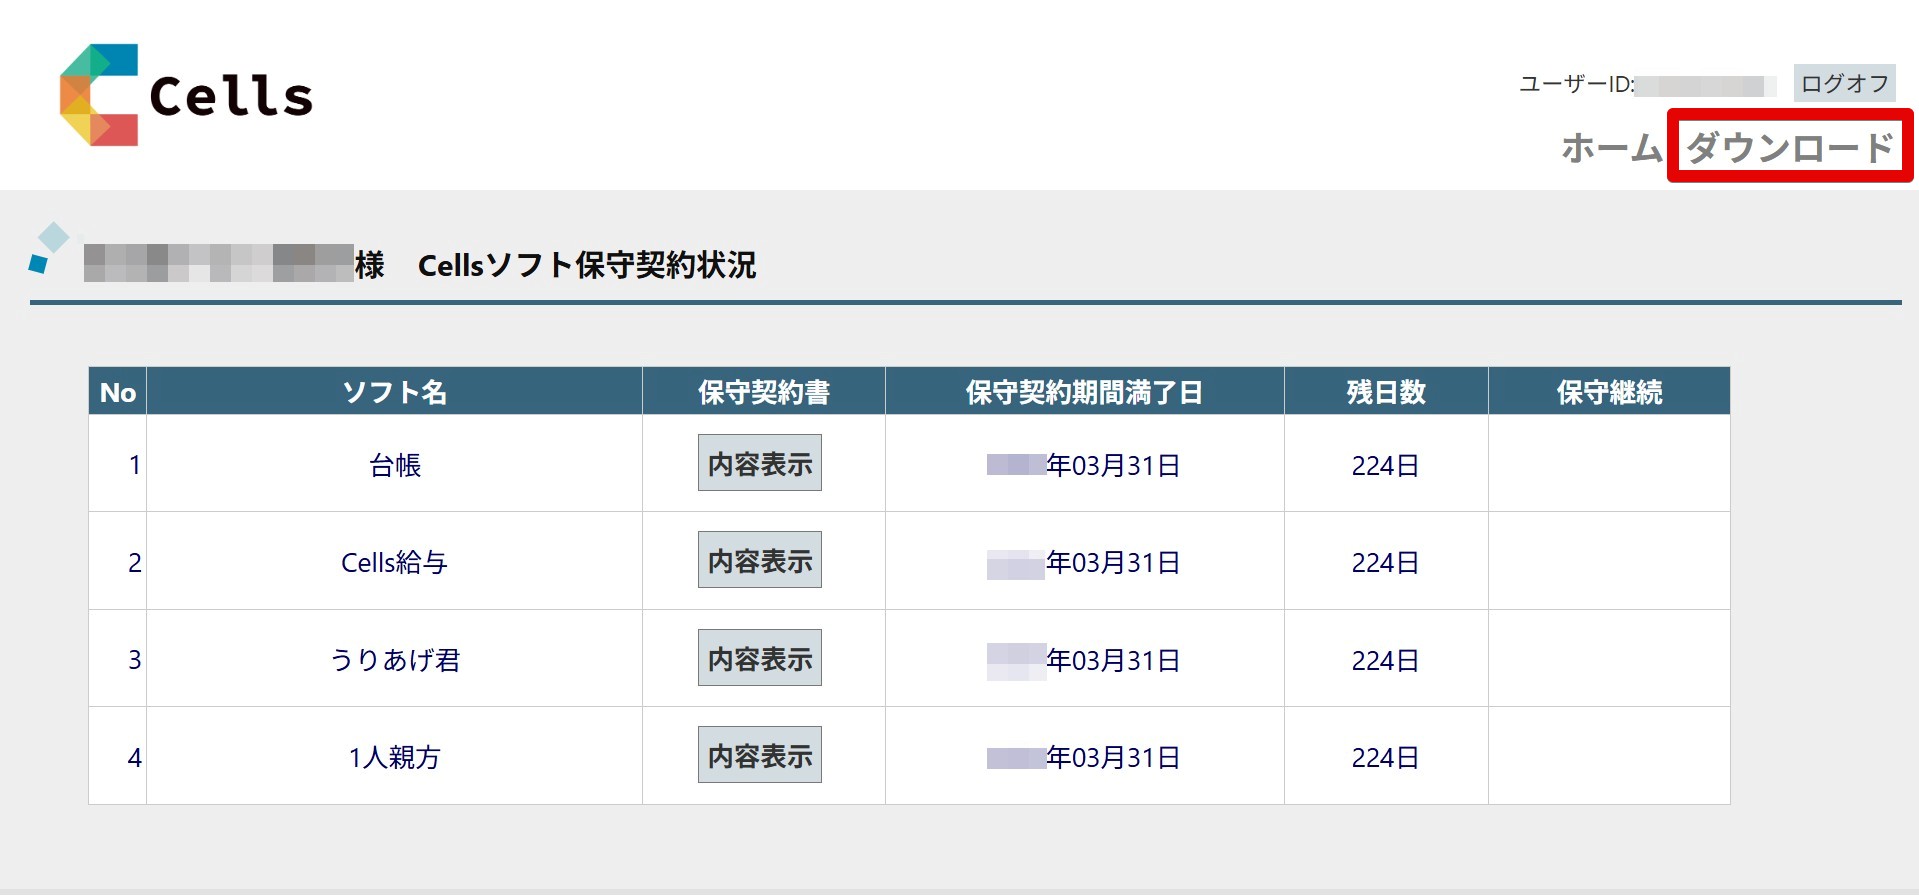Image resolution: width=1919 pixels, height=895 pixels.
Task: Open 内容表示 for うりあげ君
Action: click(x=759, y=658)
